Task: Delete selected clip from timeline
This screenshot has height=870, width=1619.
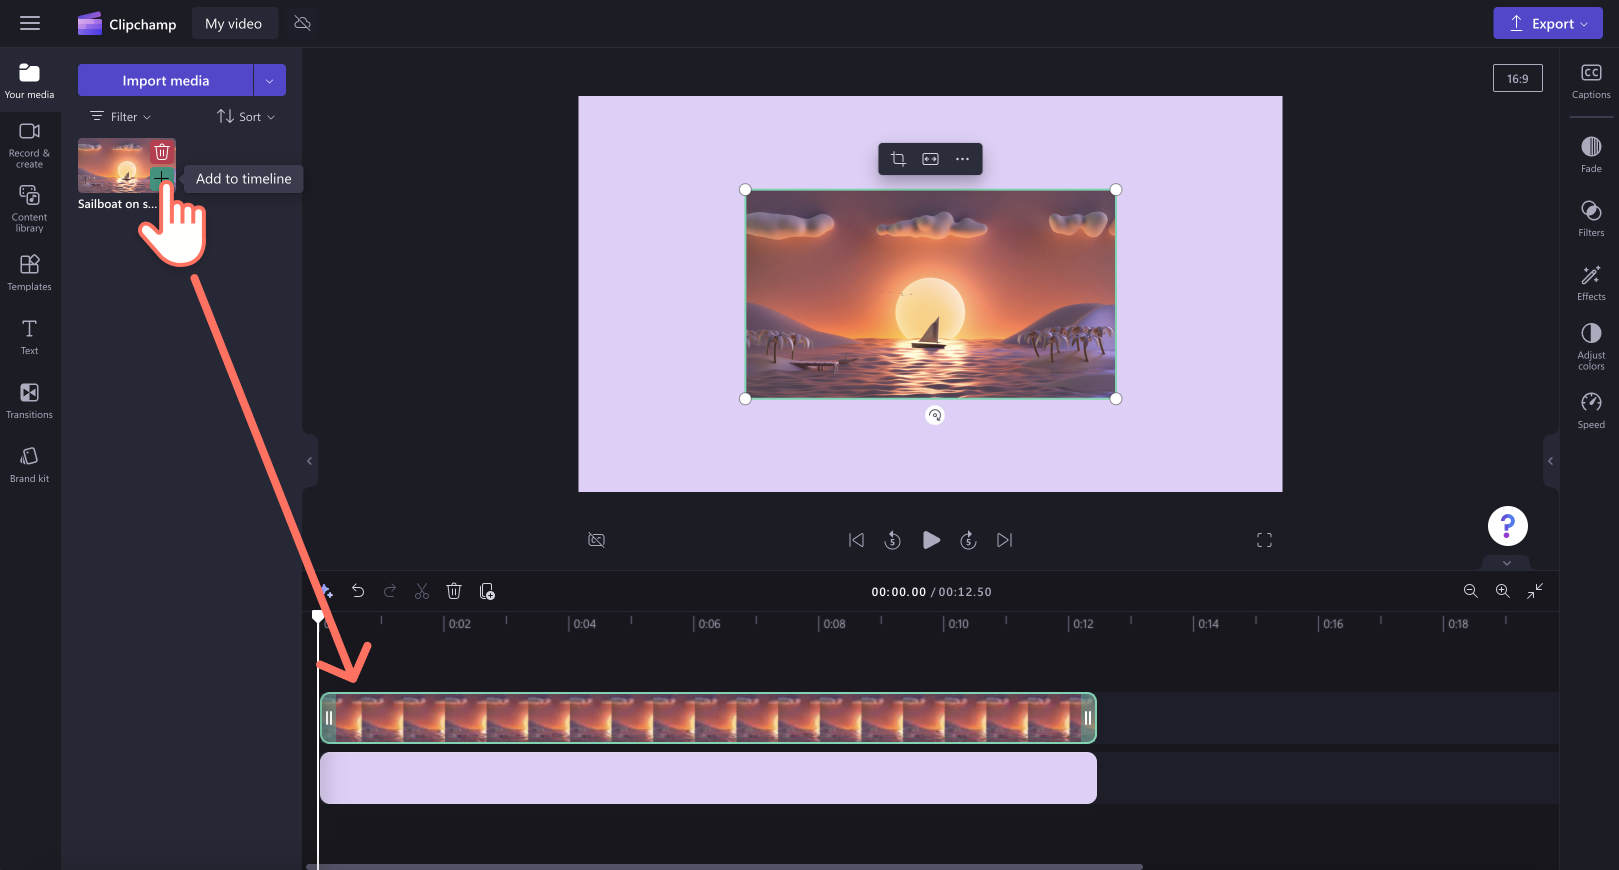Action: [454, 591]
